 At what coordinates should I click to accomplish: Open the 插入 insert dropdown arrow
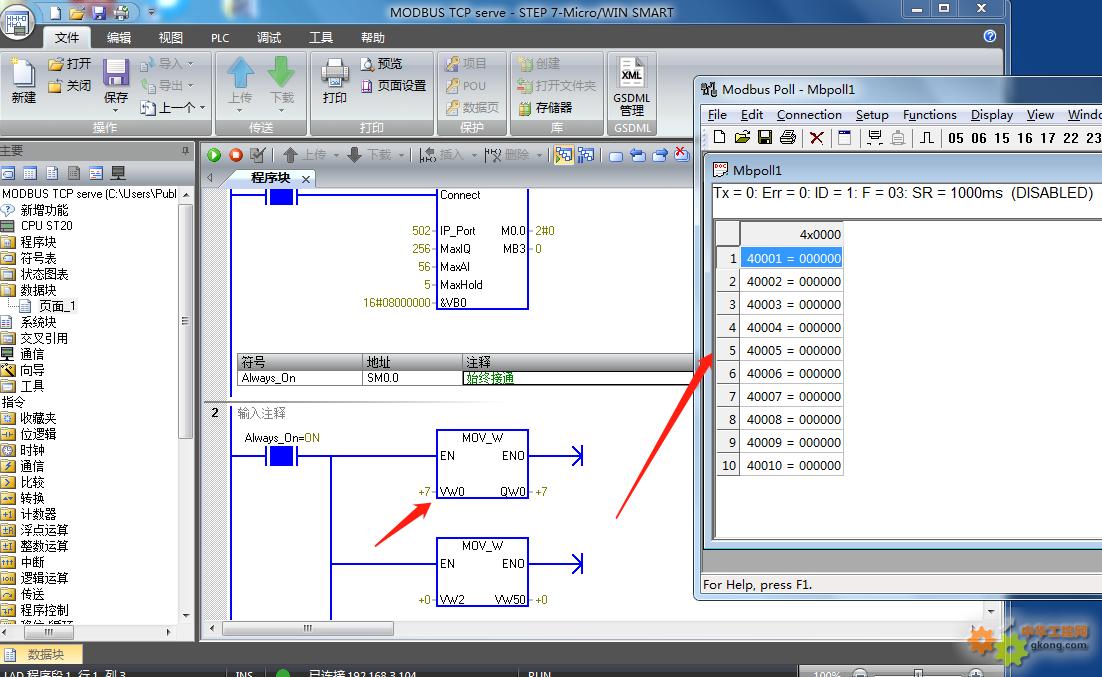pyautogui.click(x=474, y=155)
